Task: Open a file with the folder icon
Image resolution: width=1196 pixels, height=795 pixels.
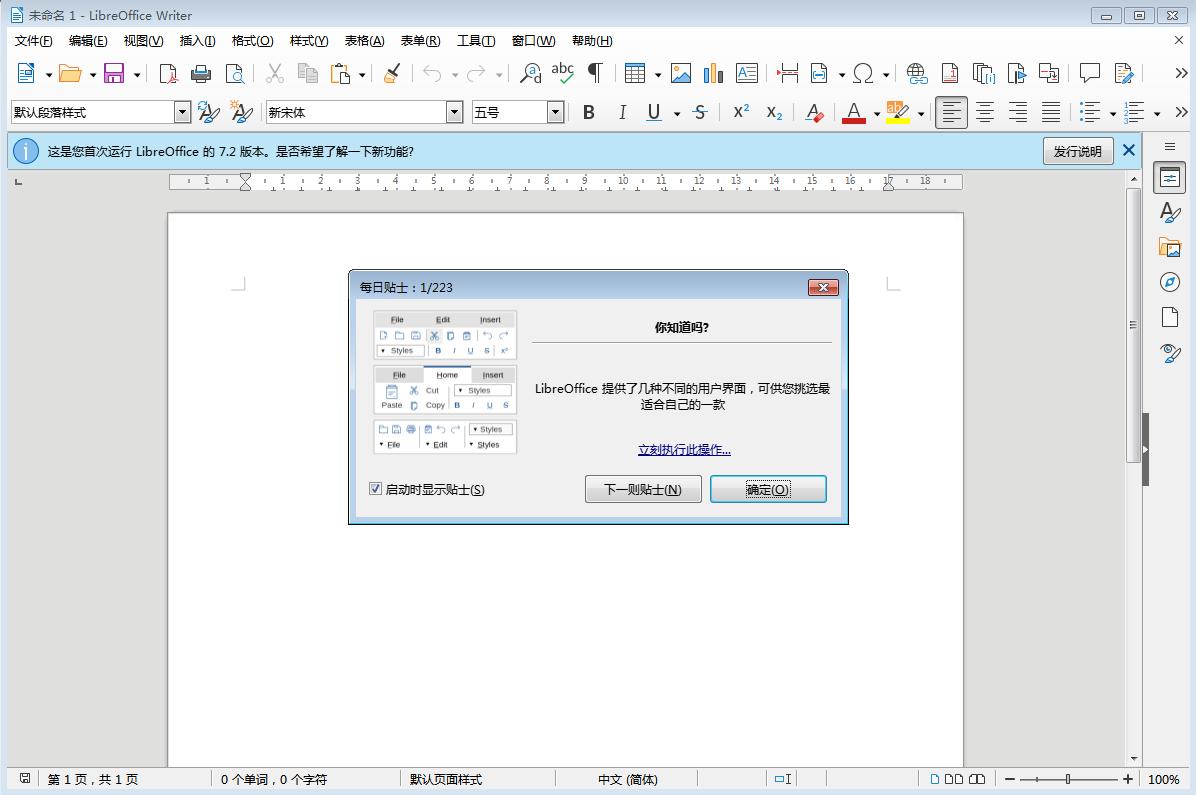Action: pyautogui.click(x=69, y=73)
